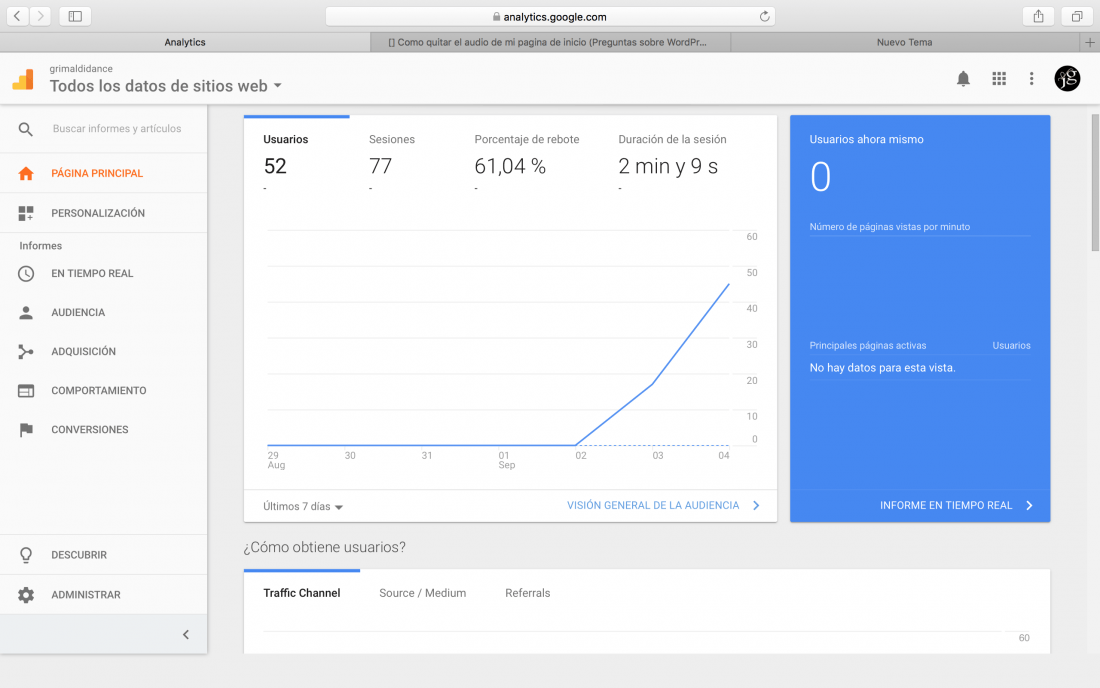
Task: Switch to the Como quitar el audio tab
Action: click(551, 42)
